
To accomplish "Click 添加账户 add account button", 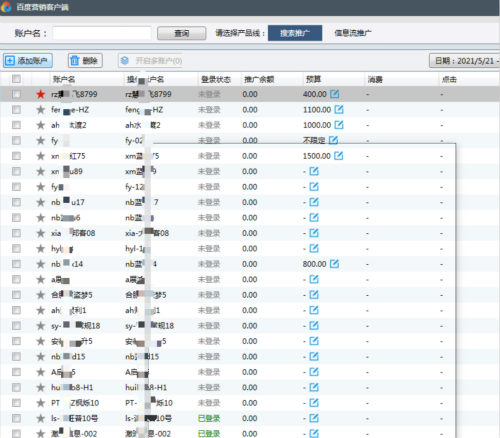I will coord(28,61).
